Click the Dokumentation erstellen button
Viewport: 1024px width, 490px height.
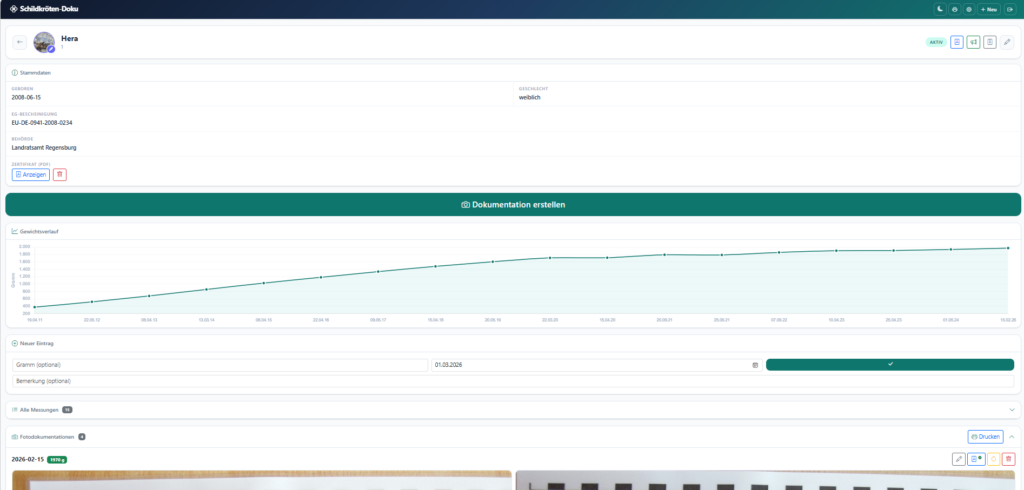click(x=512, y=204)
